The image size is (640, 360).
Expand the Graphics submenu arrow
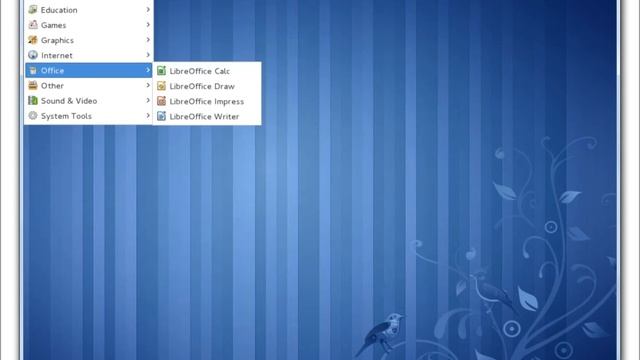pos(148,40)
